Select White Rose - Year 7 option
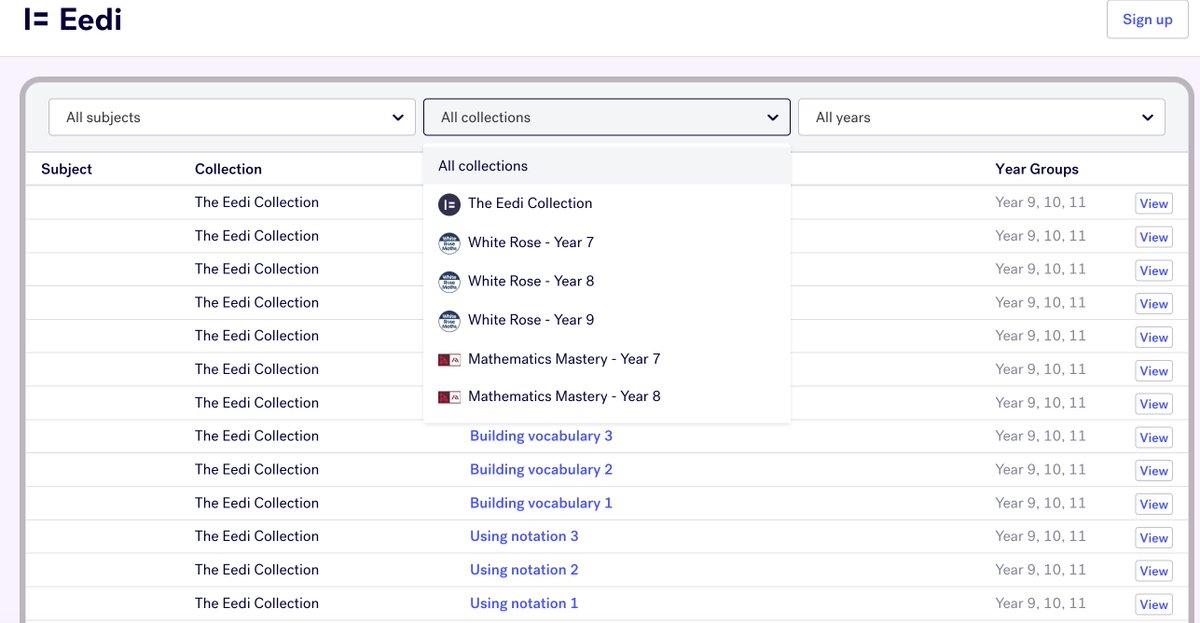This screenshot has height=623, width=1200. coord(607,242)
